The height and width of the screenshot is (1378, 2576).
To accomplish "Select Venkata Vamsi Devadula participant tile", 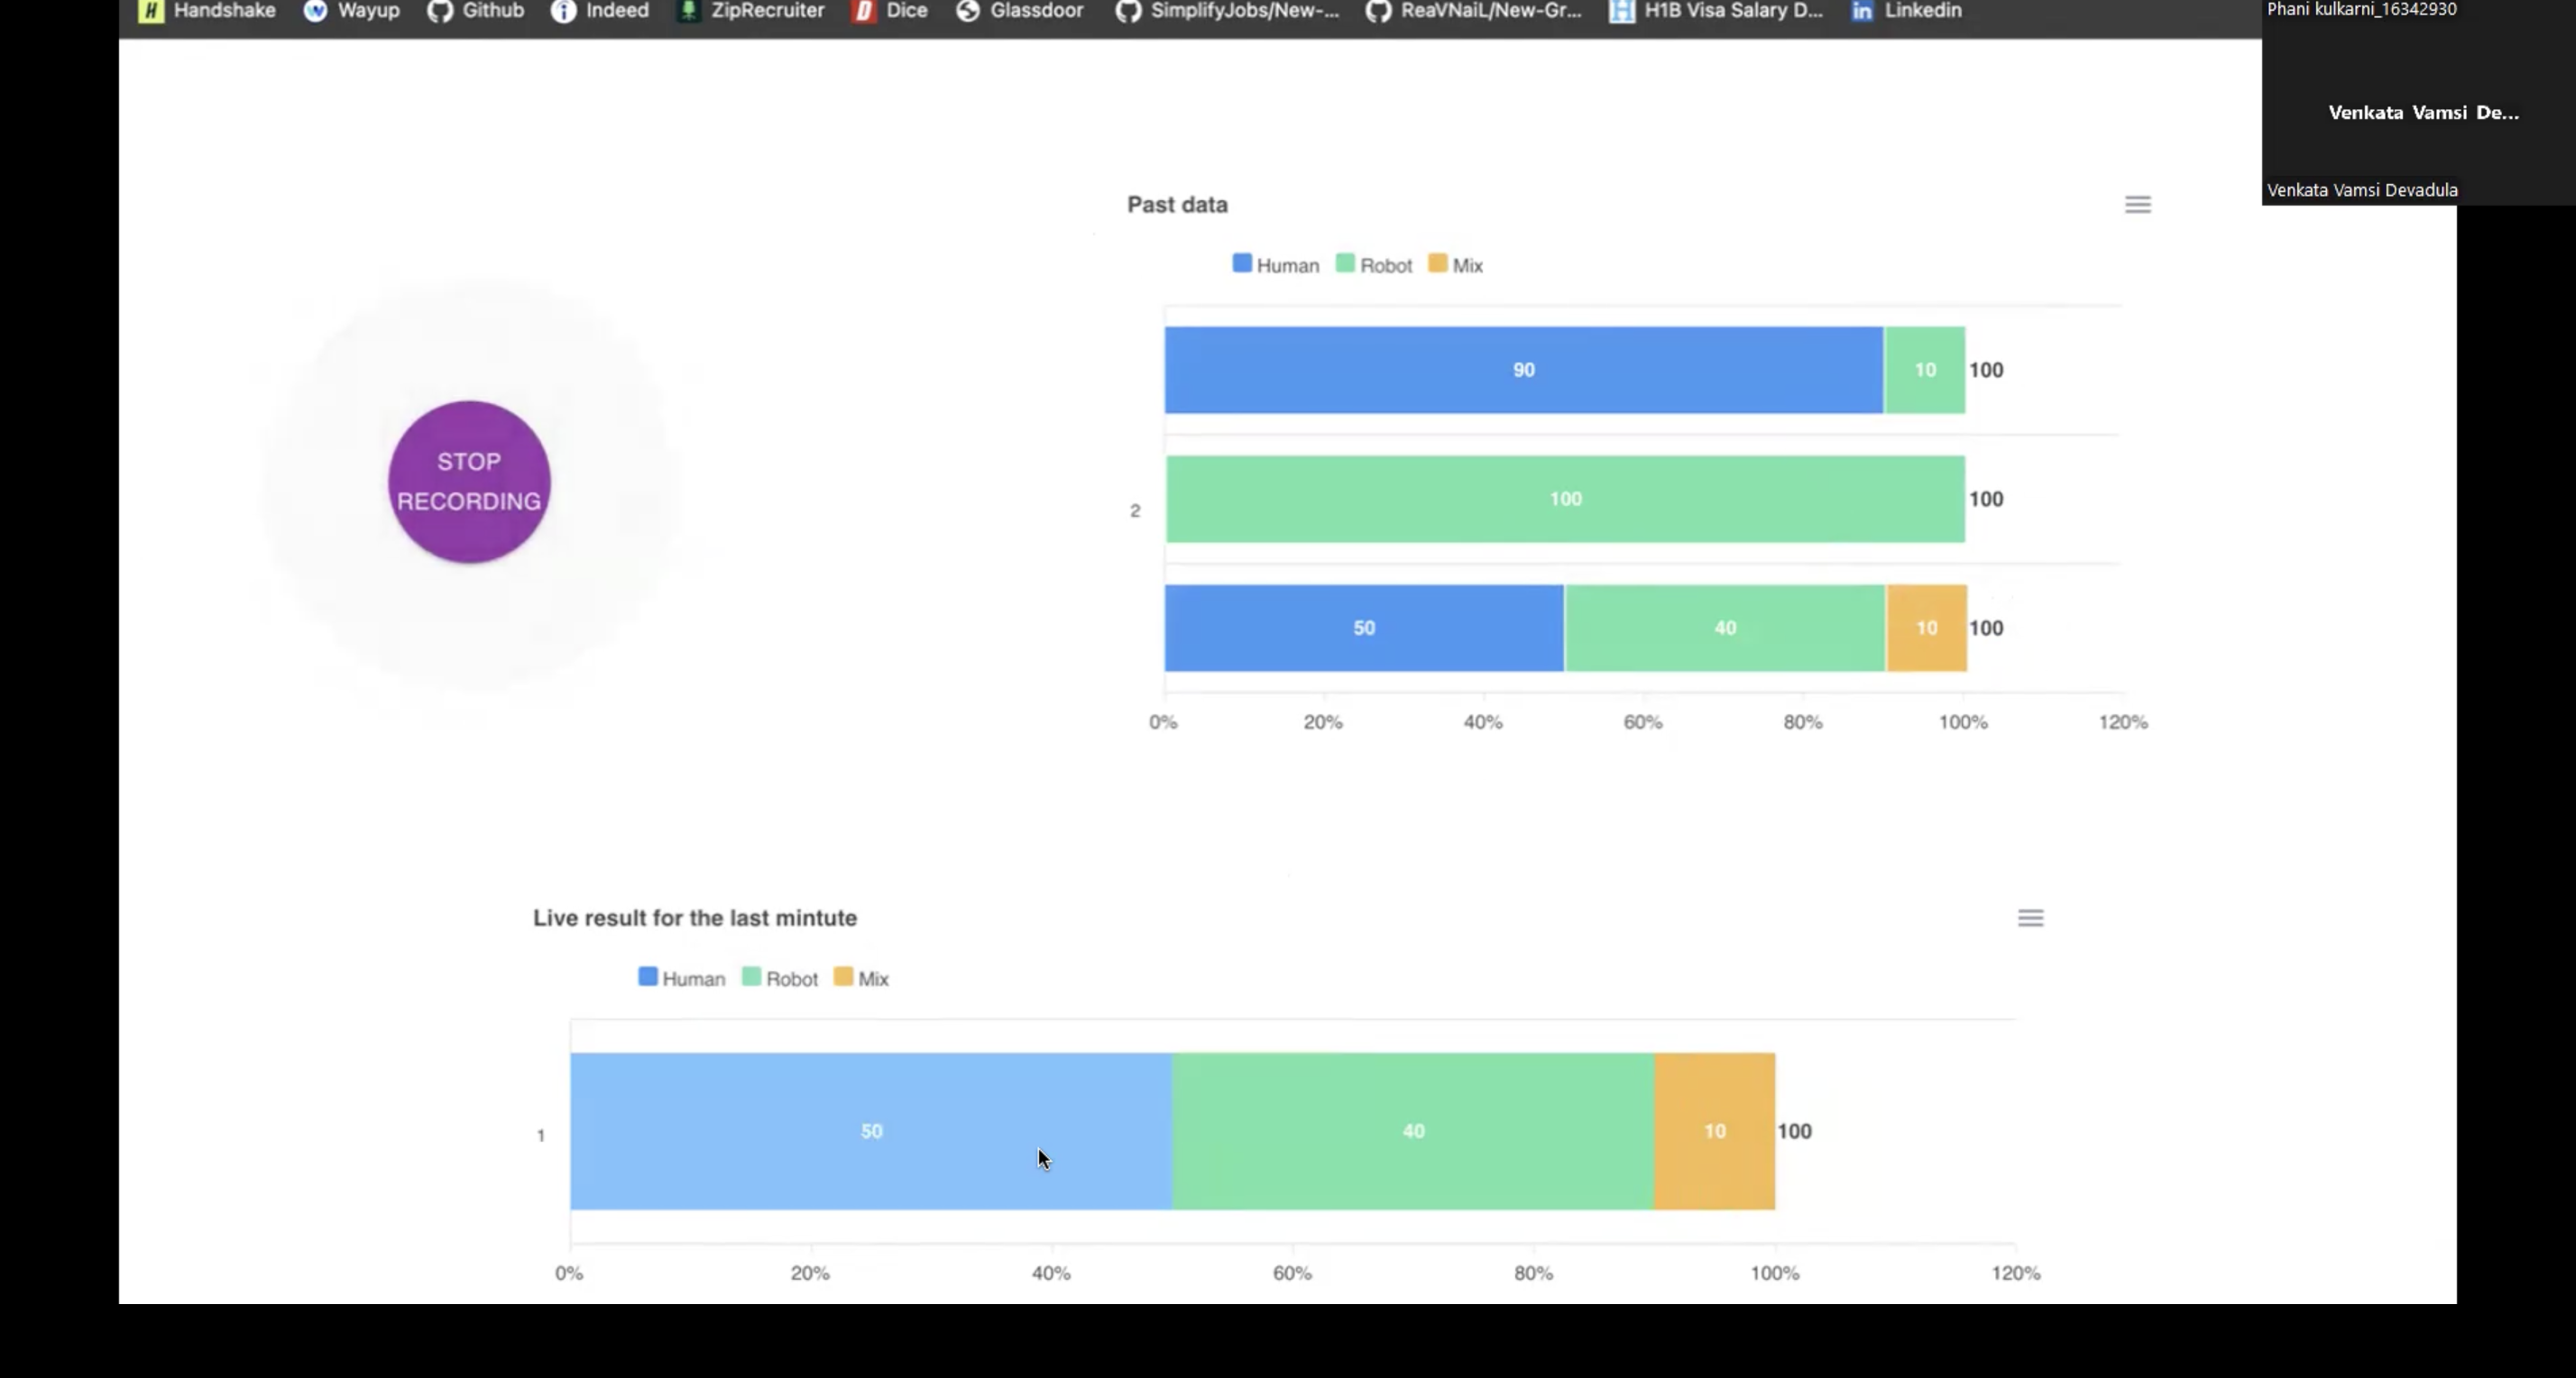I will point(2418,113).
